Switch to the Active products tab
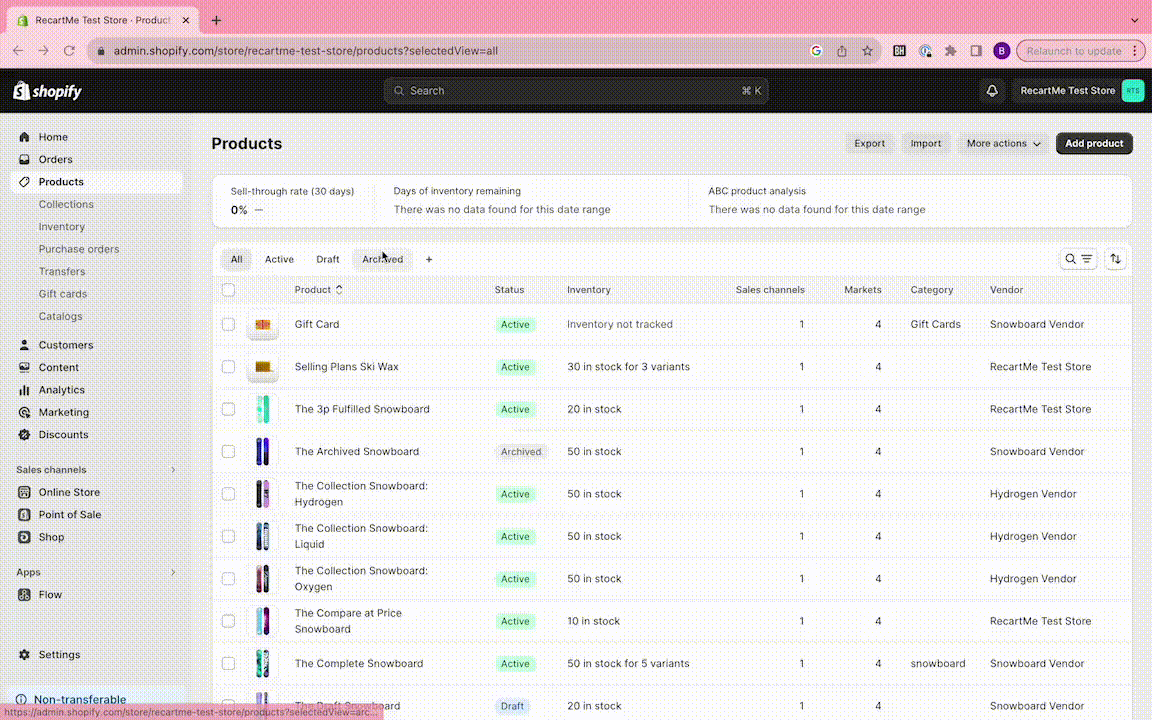1152x720 pixels. (x=279, y=260)
